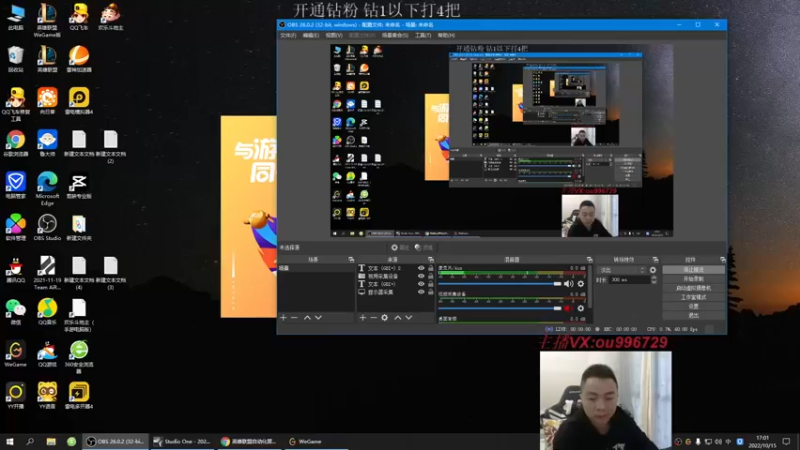This screenshot has width=800, height=450.
Task: Remove selected source with minus icon
Action: (373, 318)
